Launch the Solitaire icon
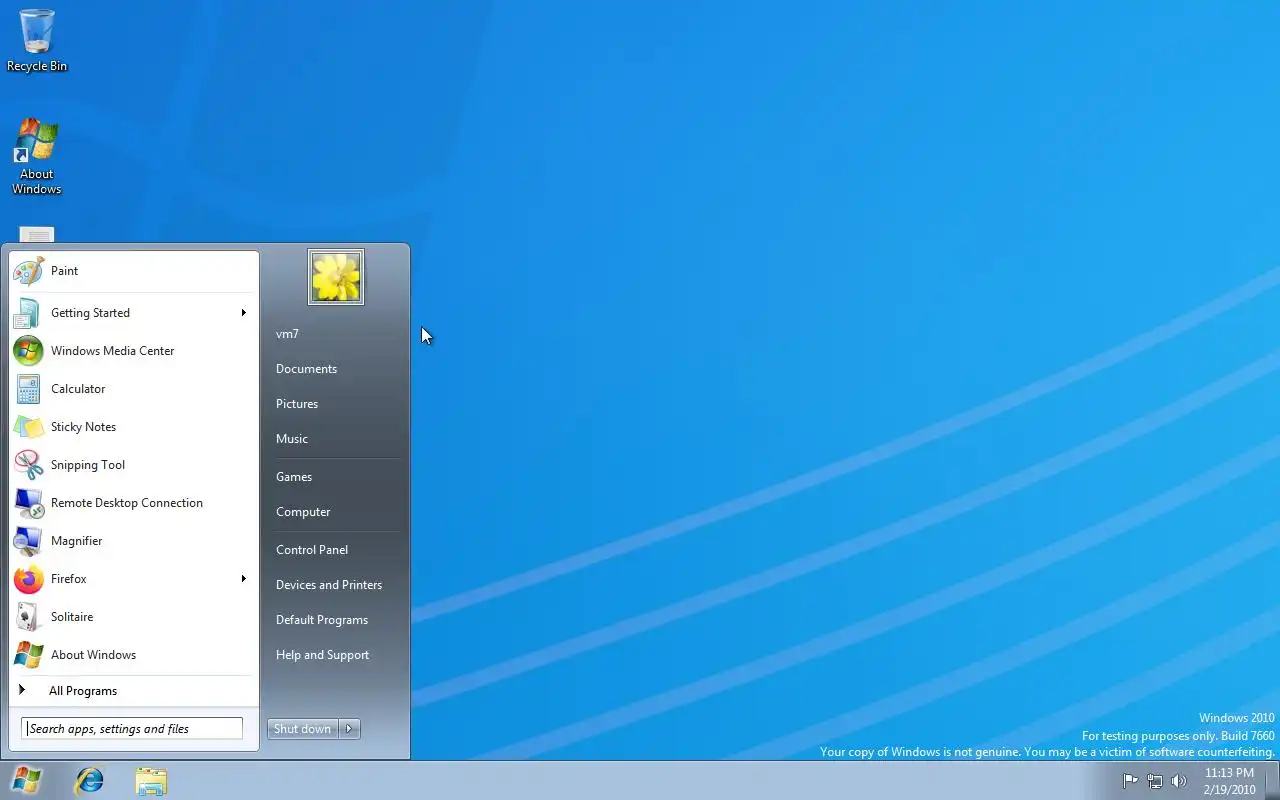 pos(28,617)
